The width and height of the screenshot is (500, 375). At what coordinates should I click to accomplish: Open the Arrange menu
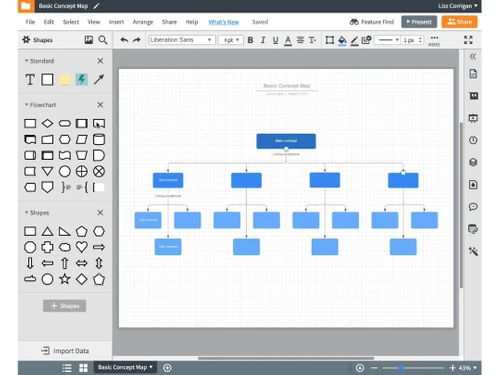143,22
